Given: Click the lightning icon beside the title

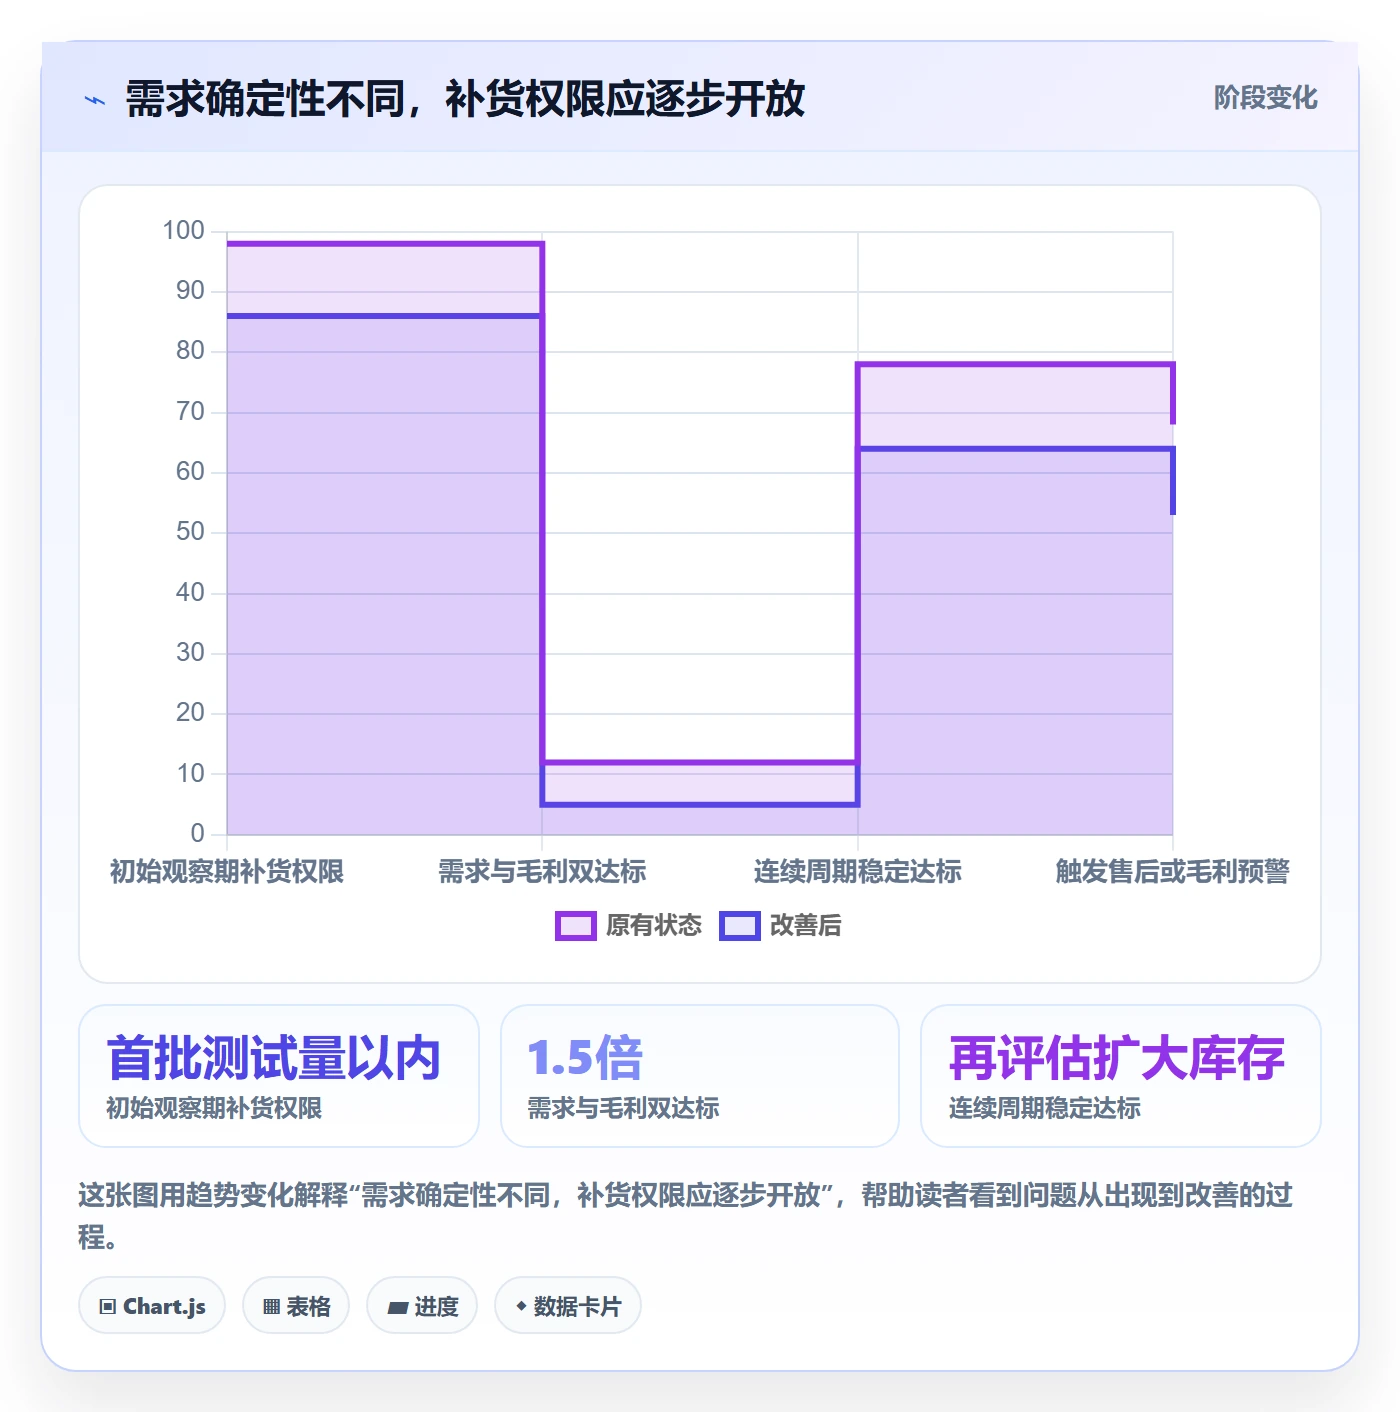Looking at the screenshot, I should 95,100.
